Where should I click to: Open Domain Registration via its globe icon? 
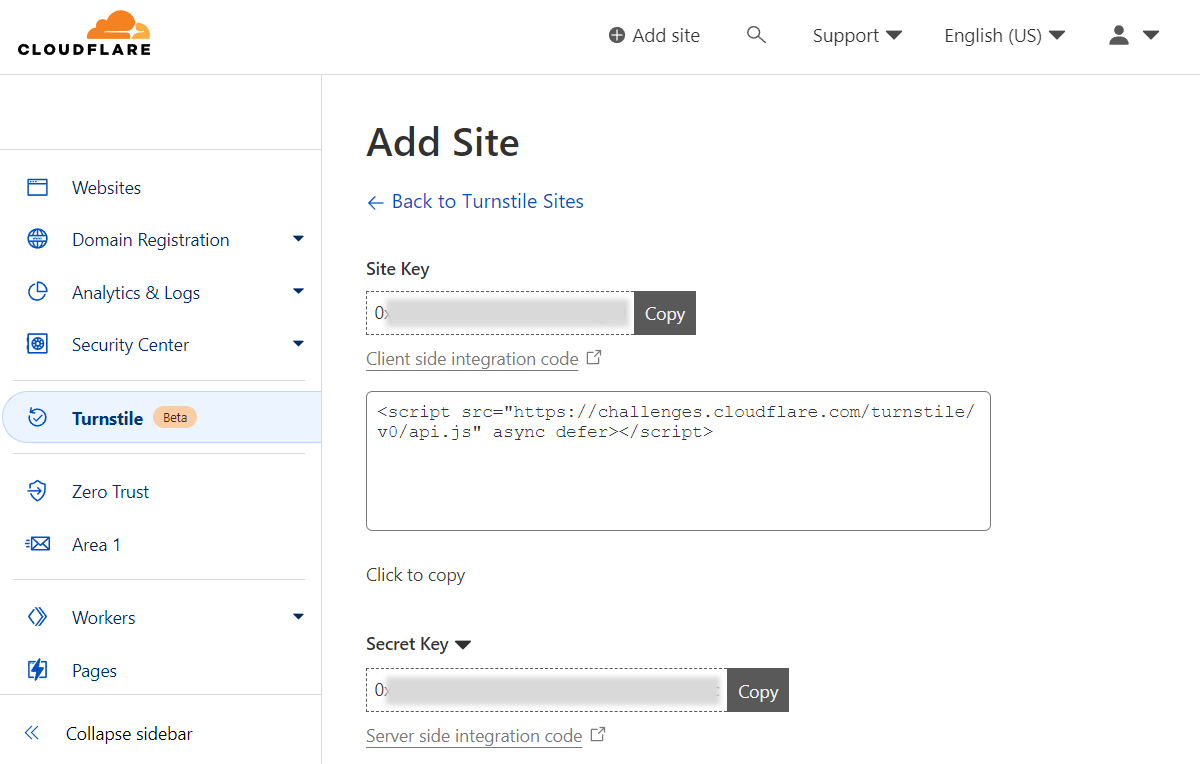pyautogui.click(x=36, y=239)
